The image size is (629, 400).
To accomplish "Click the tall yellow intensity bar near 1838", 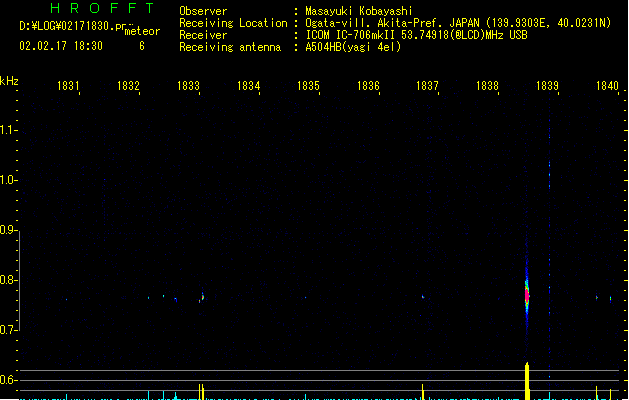I will [x=527, y=381].
